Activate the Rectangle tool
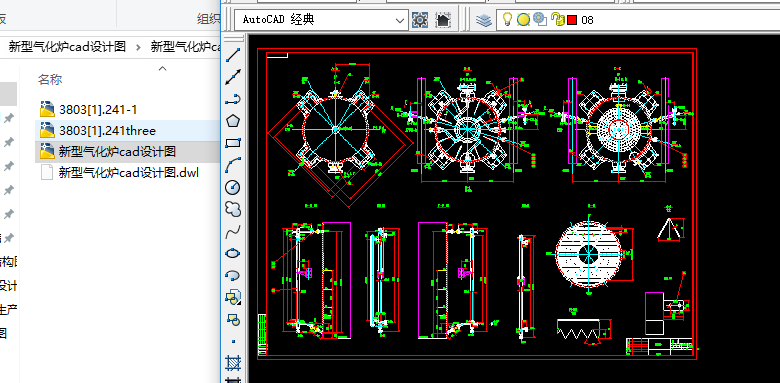Image resolution: width=780 pixels, height=383 pixels. point(233,143)
